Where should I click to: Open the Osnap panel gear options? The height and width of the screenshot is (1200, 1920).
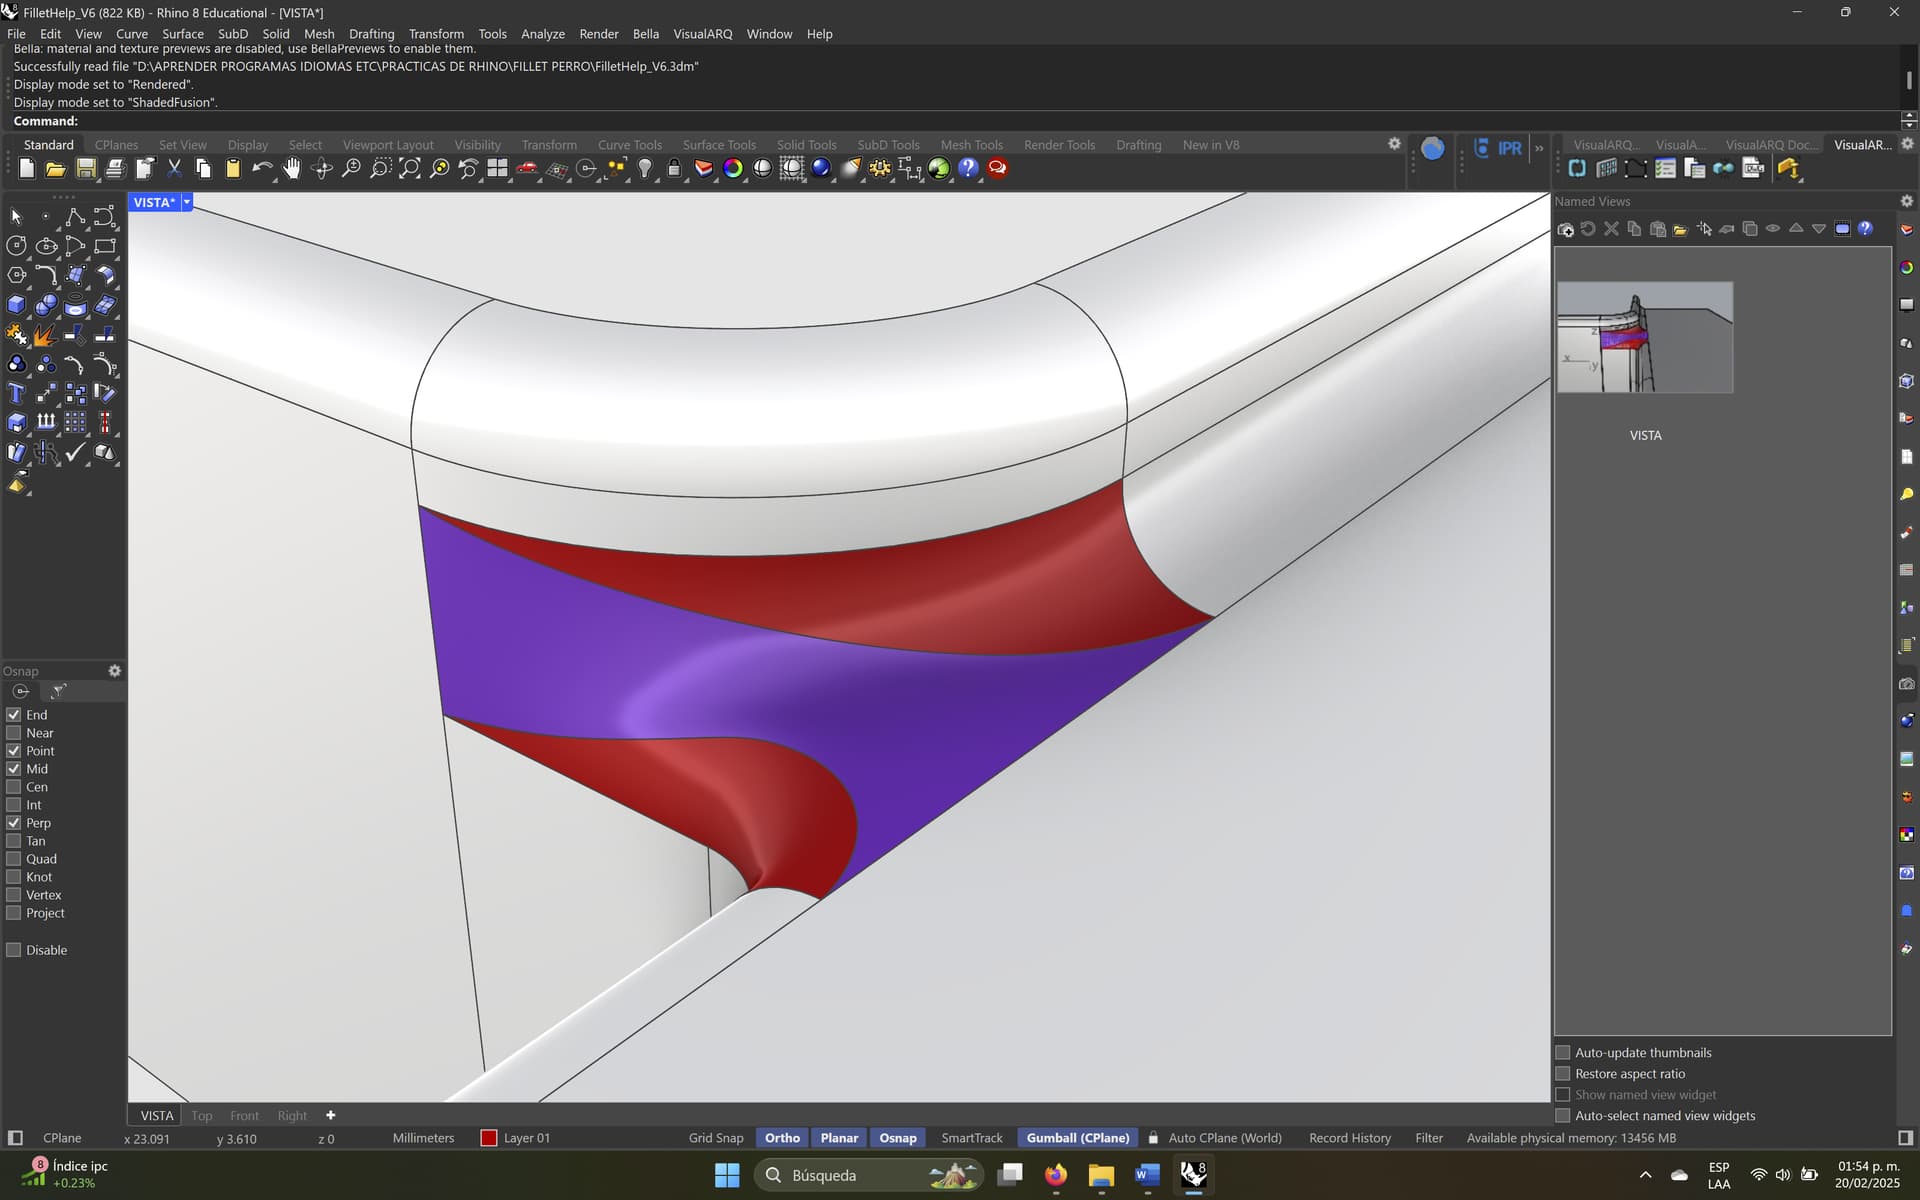(114, 671)
